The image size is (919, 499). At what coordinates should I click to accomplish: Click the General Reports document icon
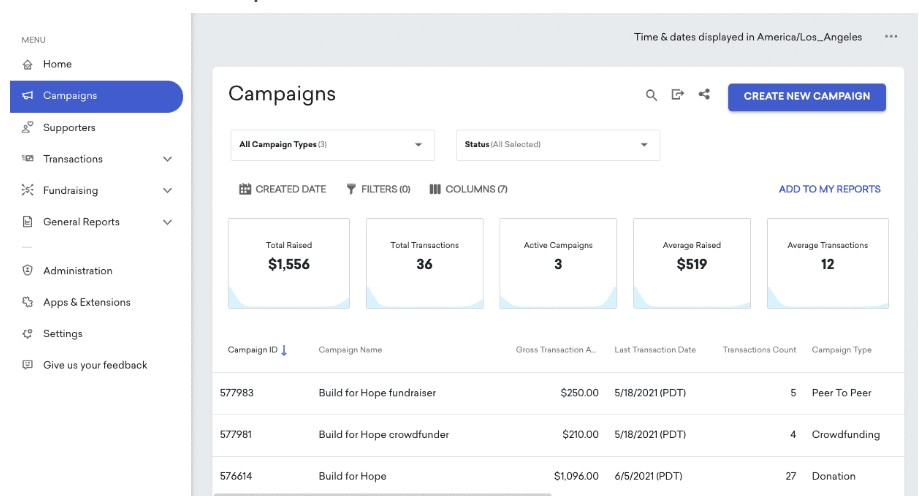coord(28,222)
